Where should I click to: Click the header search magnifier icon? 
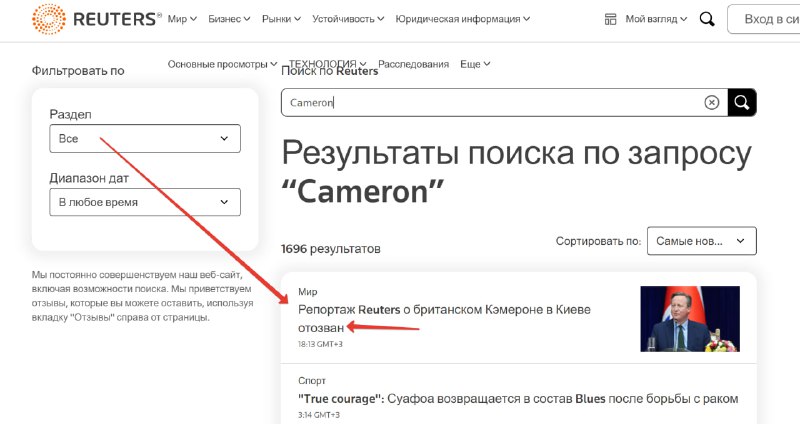707,19
